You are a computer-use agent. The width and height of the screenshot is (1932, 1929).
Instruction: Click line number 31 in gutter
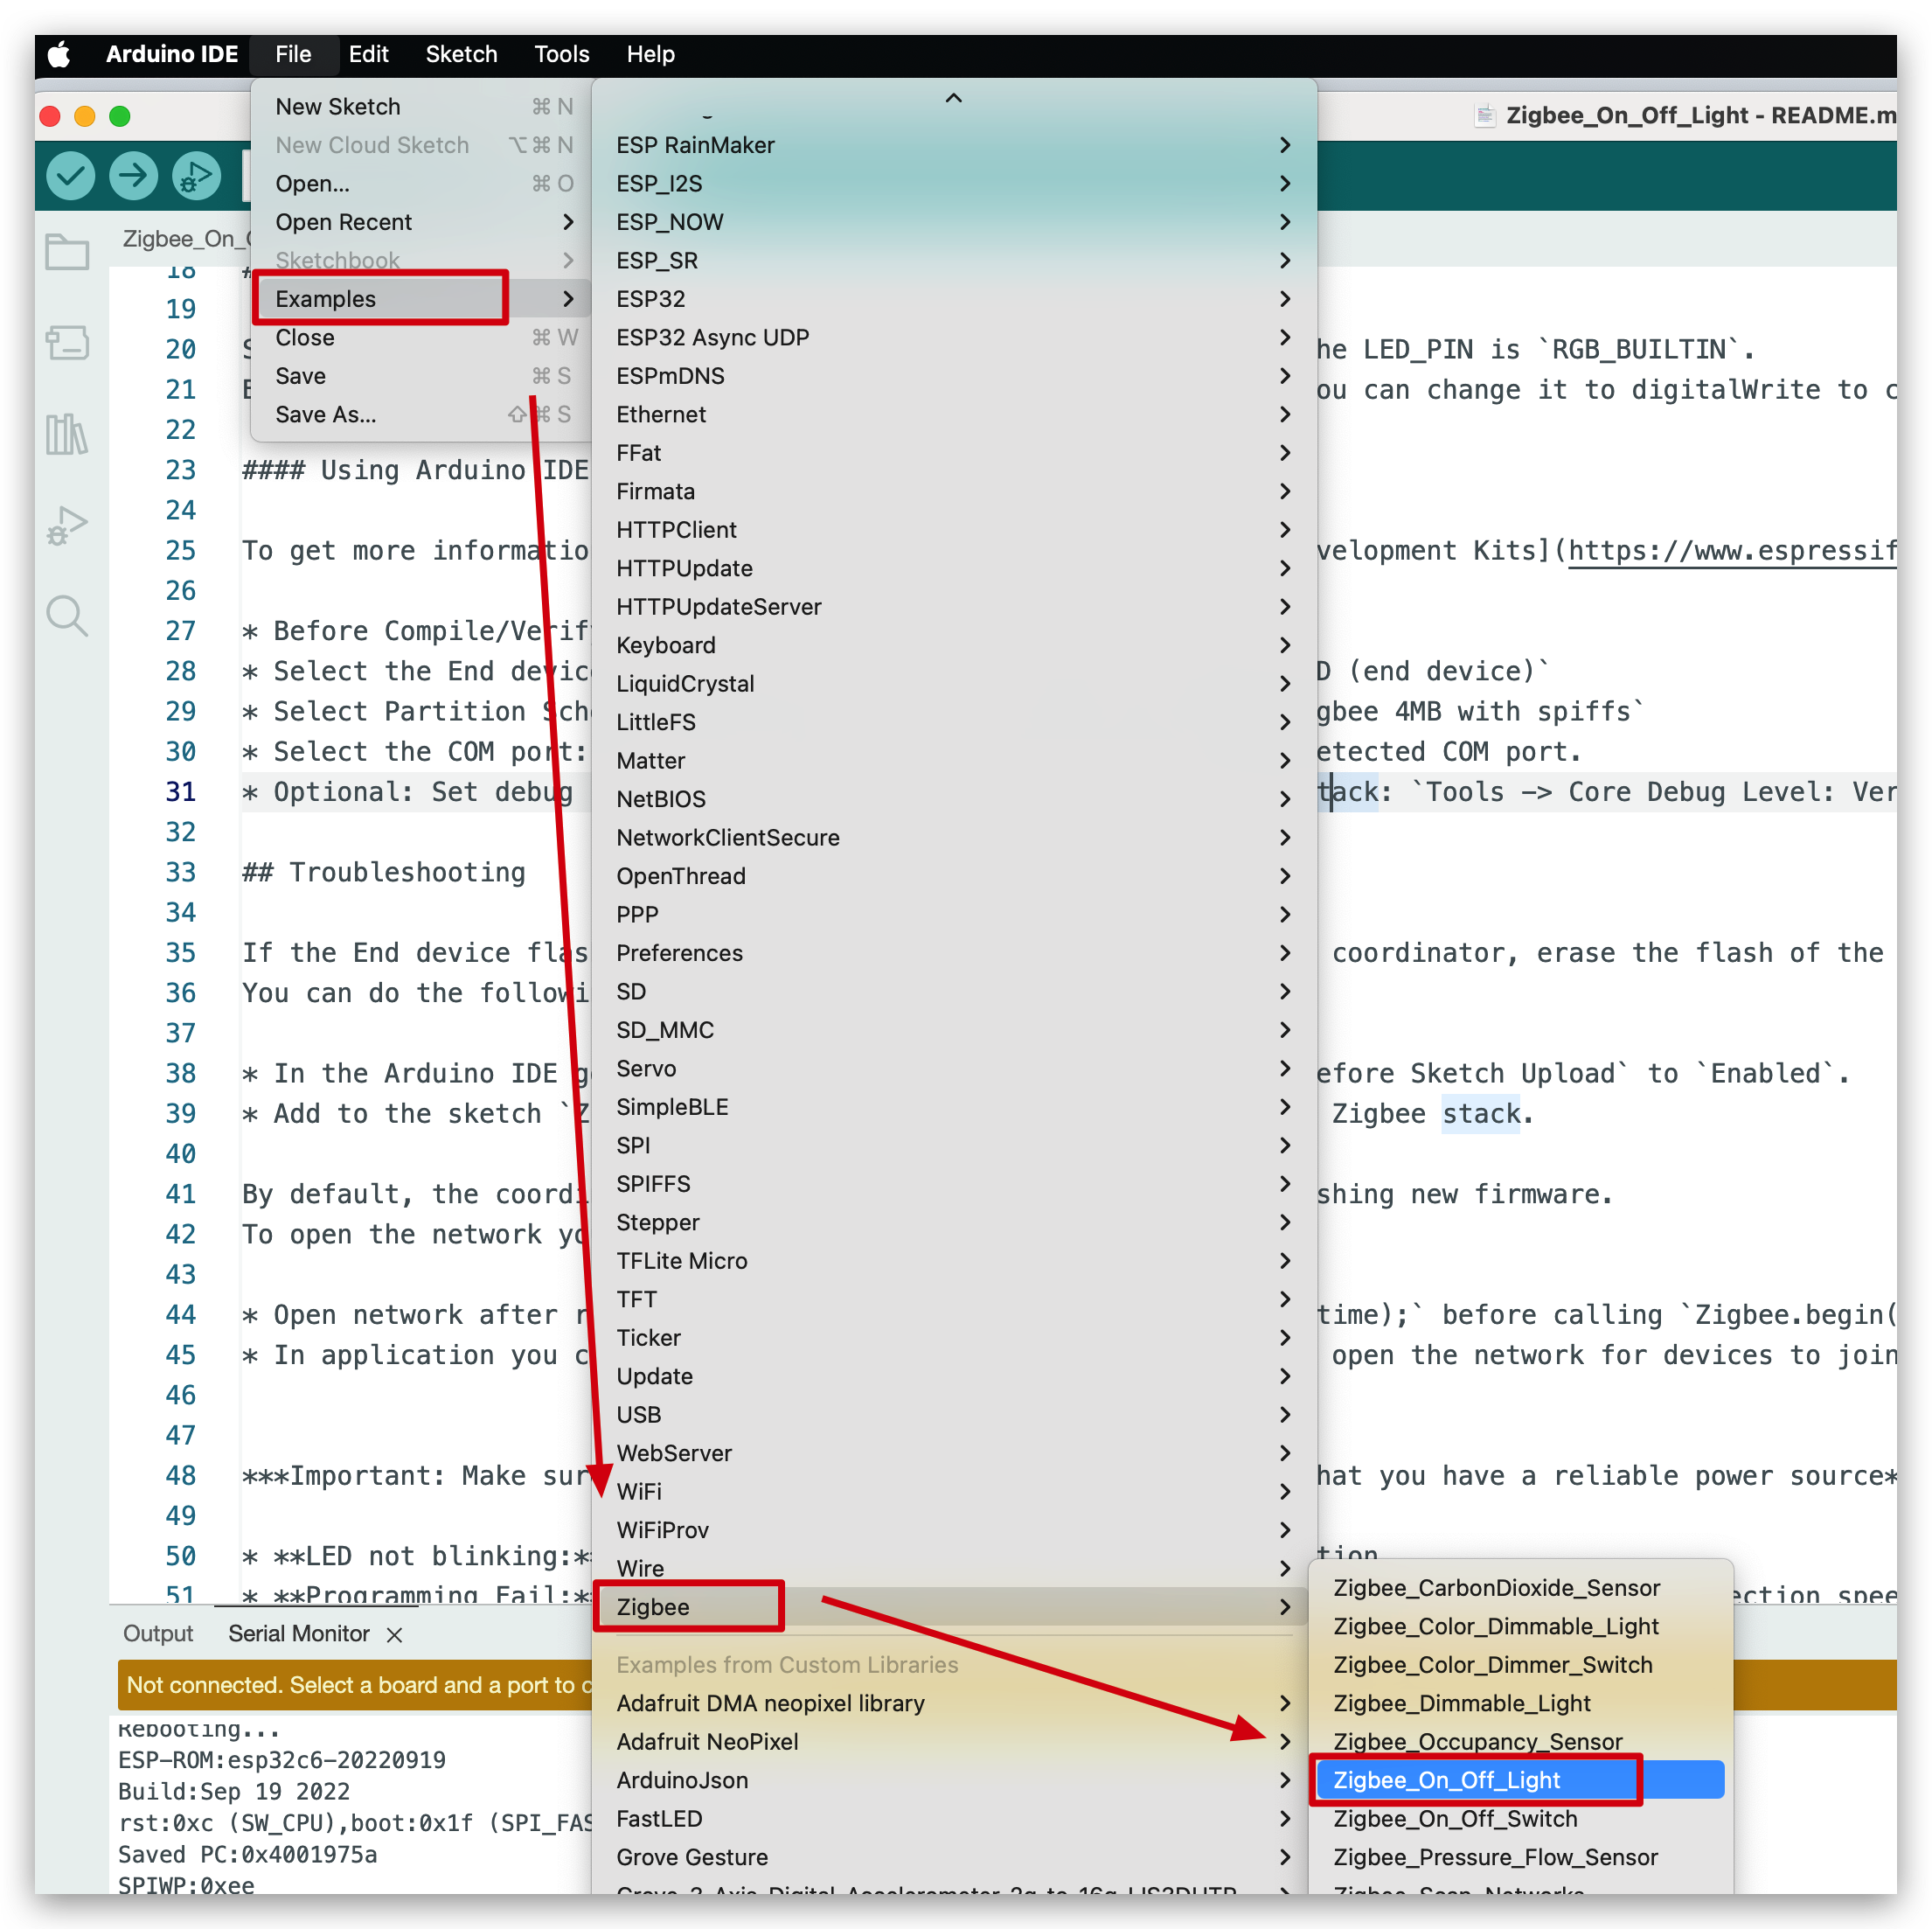tap(180, 792)
